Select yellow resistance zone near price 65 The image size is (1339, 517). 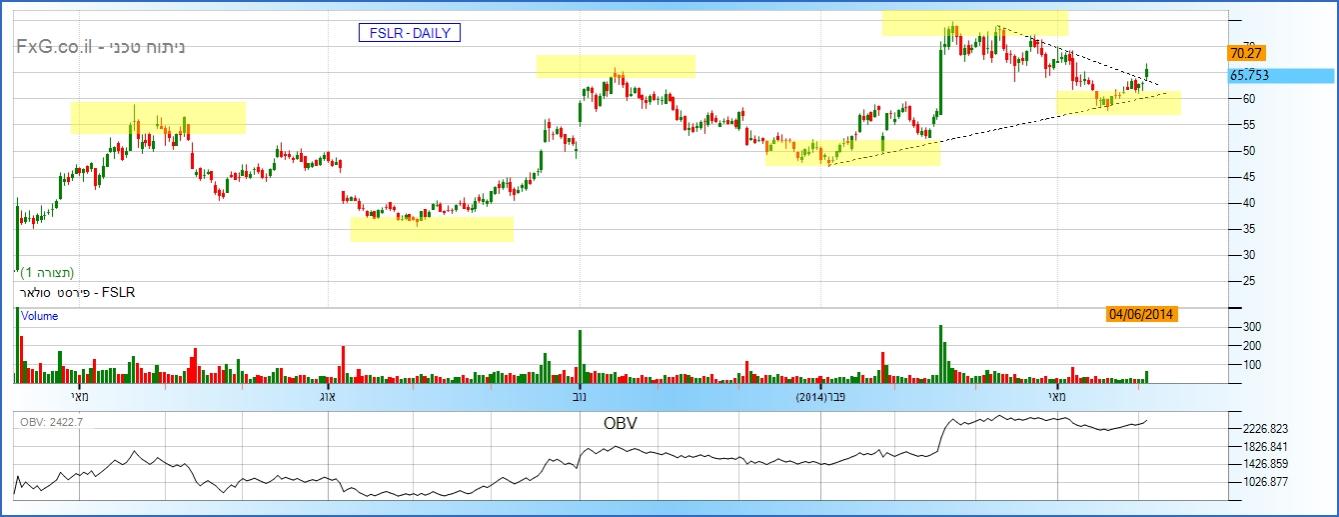tap(615, 66)
